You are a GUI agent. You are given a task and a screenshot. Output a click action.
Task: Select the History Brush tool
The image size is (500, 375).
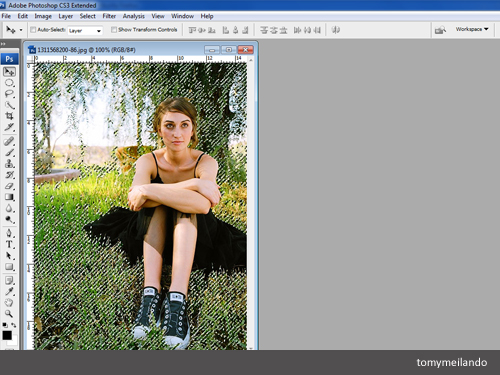click(x=9, y=175)
